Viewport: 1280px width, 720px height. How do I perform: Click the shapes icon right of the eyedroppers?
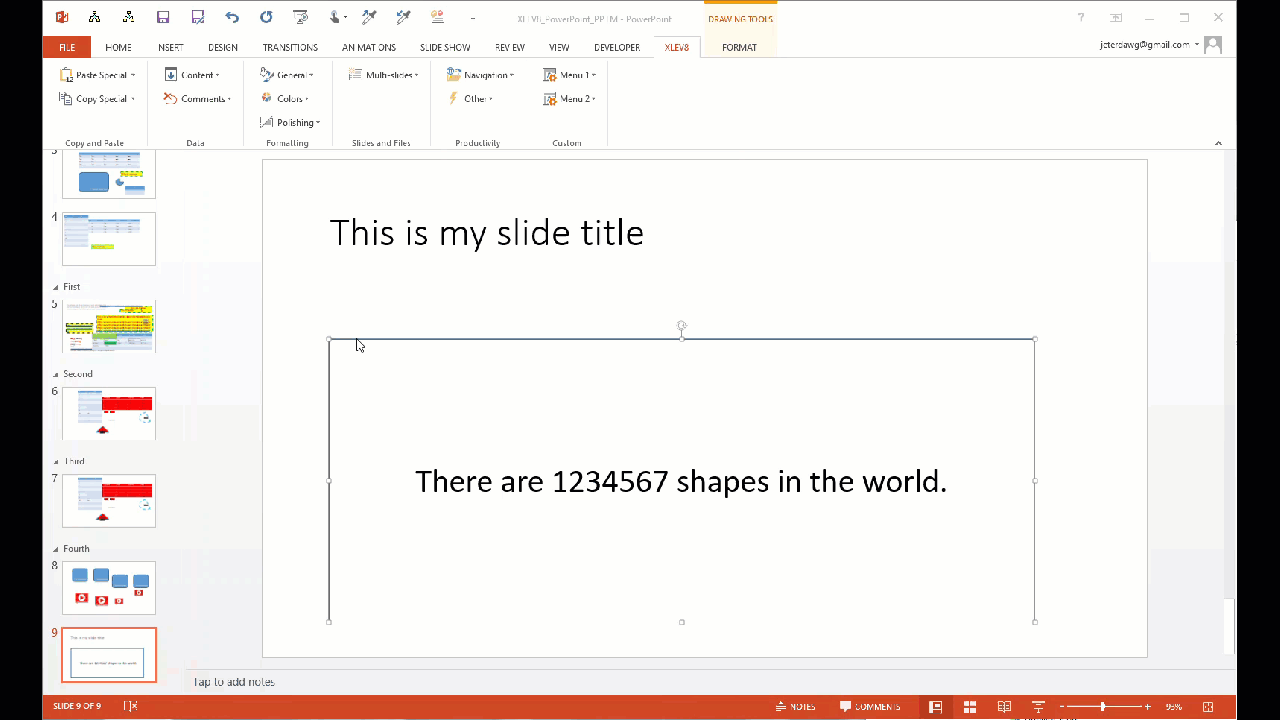point(437,17)
